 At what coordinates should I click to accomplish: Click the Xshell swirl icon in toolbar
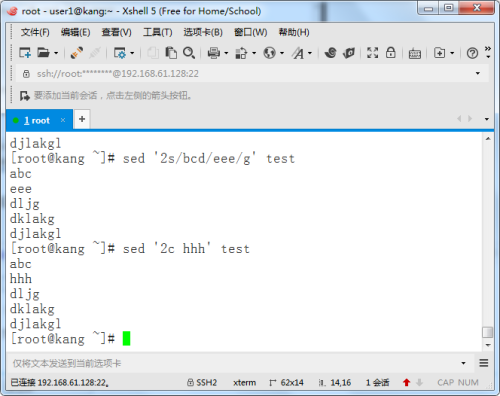pos(331,53)
